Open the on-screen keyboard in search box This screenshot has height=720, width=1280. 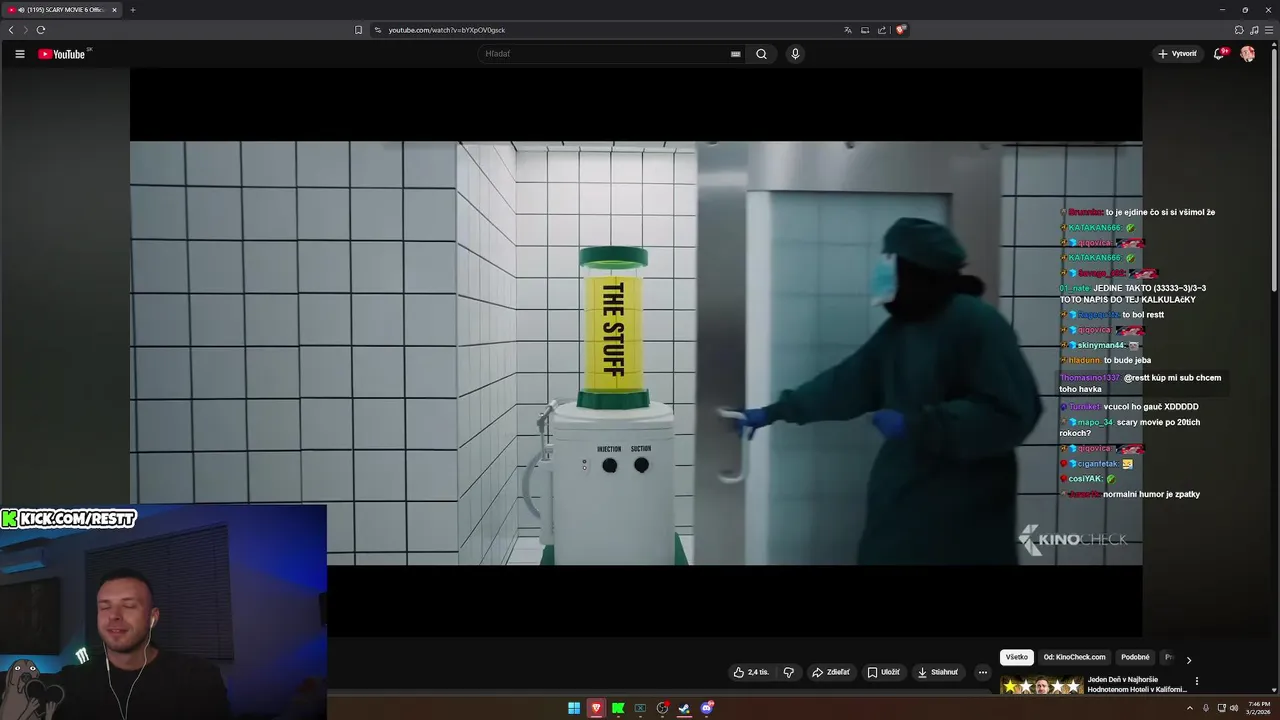(736, 54)
